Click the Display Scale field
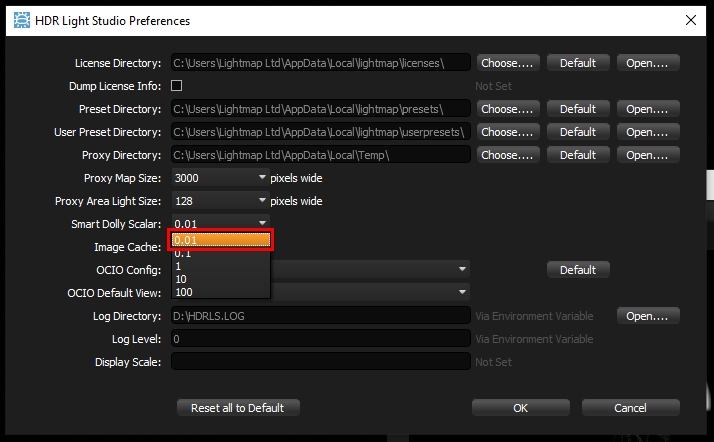The image size is (714, 442). pos(321,362)
